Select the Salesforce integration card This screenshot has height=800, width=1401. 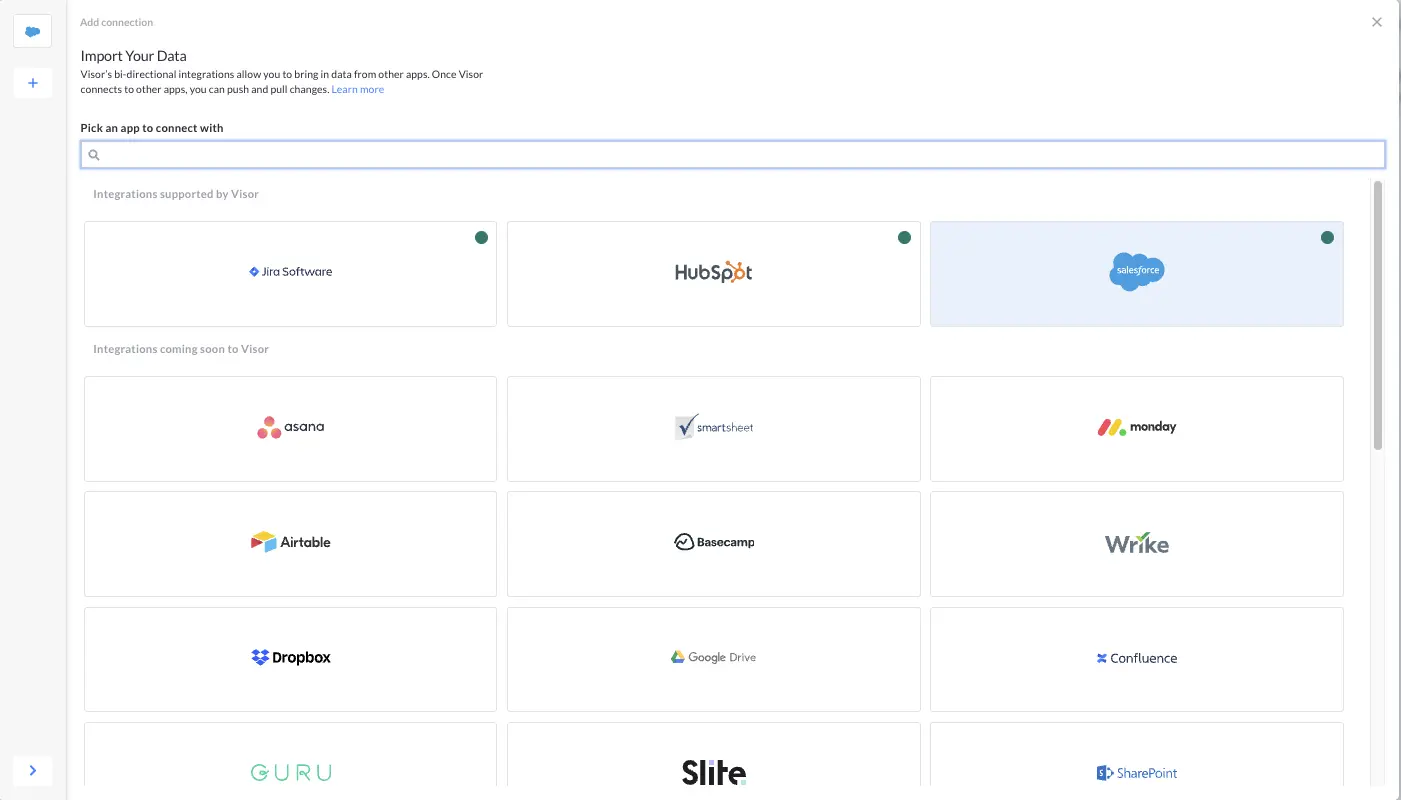click(1137, 274)
